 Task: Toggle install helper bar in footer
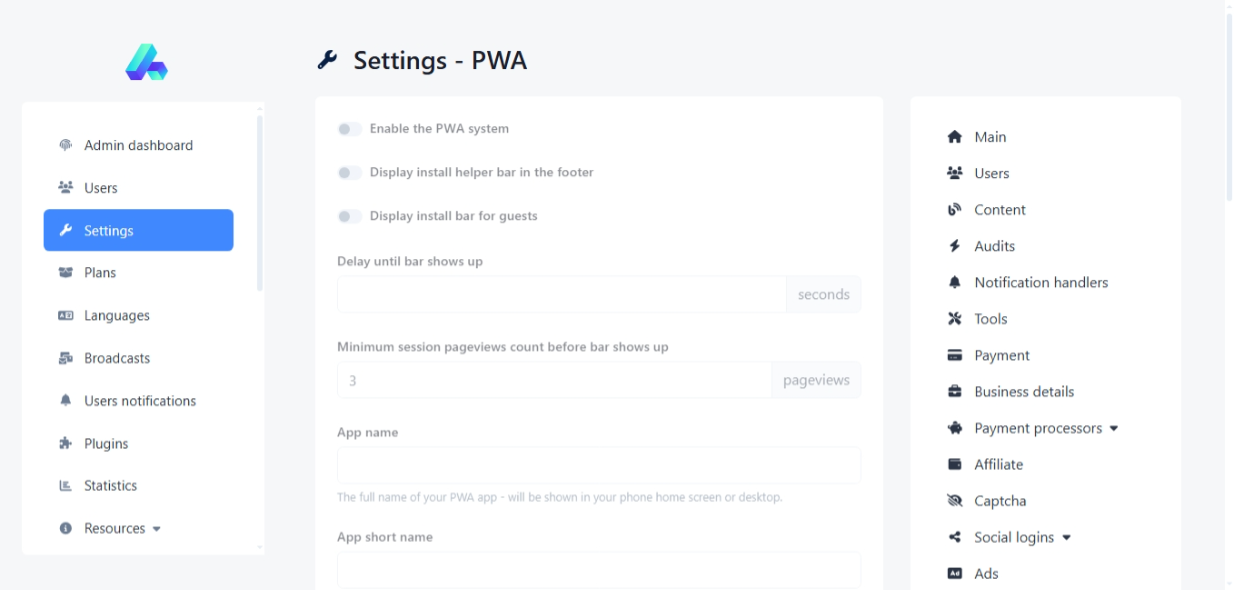coord(349,173)
